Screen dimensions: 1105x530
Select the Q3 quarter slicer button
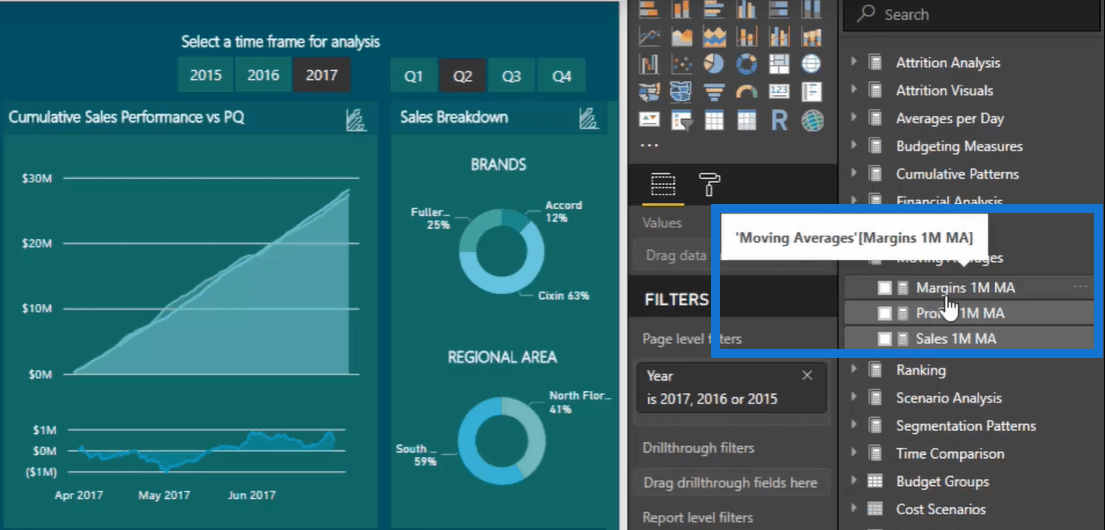tap(512, 76)
